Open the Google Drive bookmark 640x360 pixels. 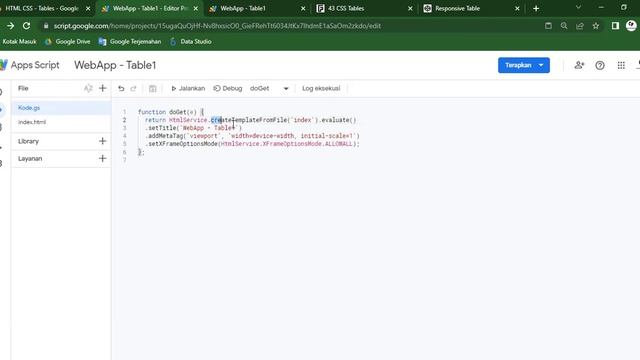(68, 42)
